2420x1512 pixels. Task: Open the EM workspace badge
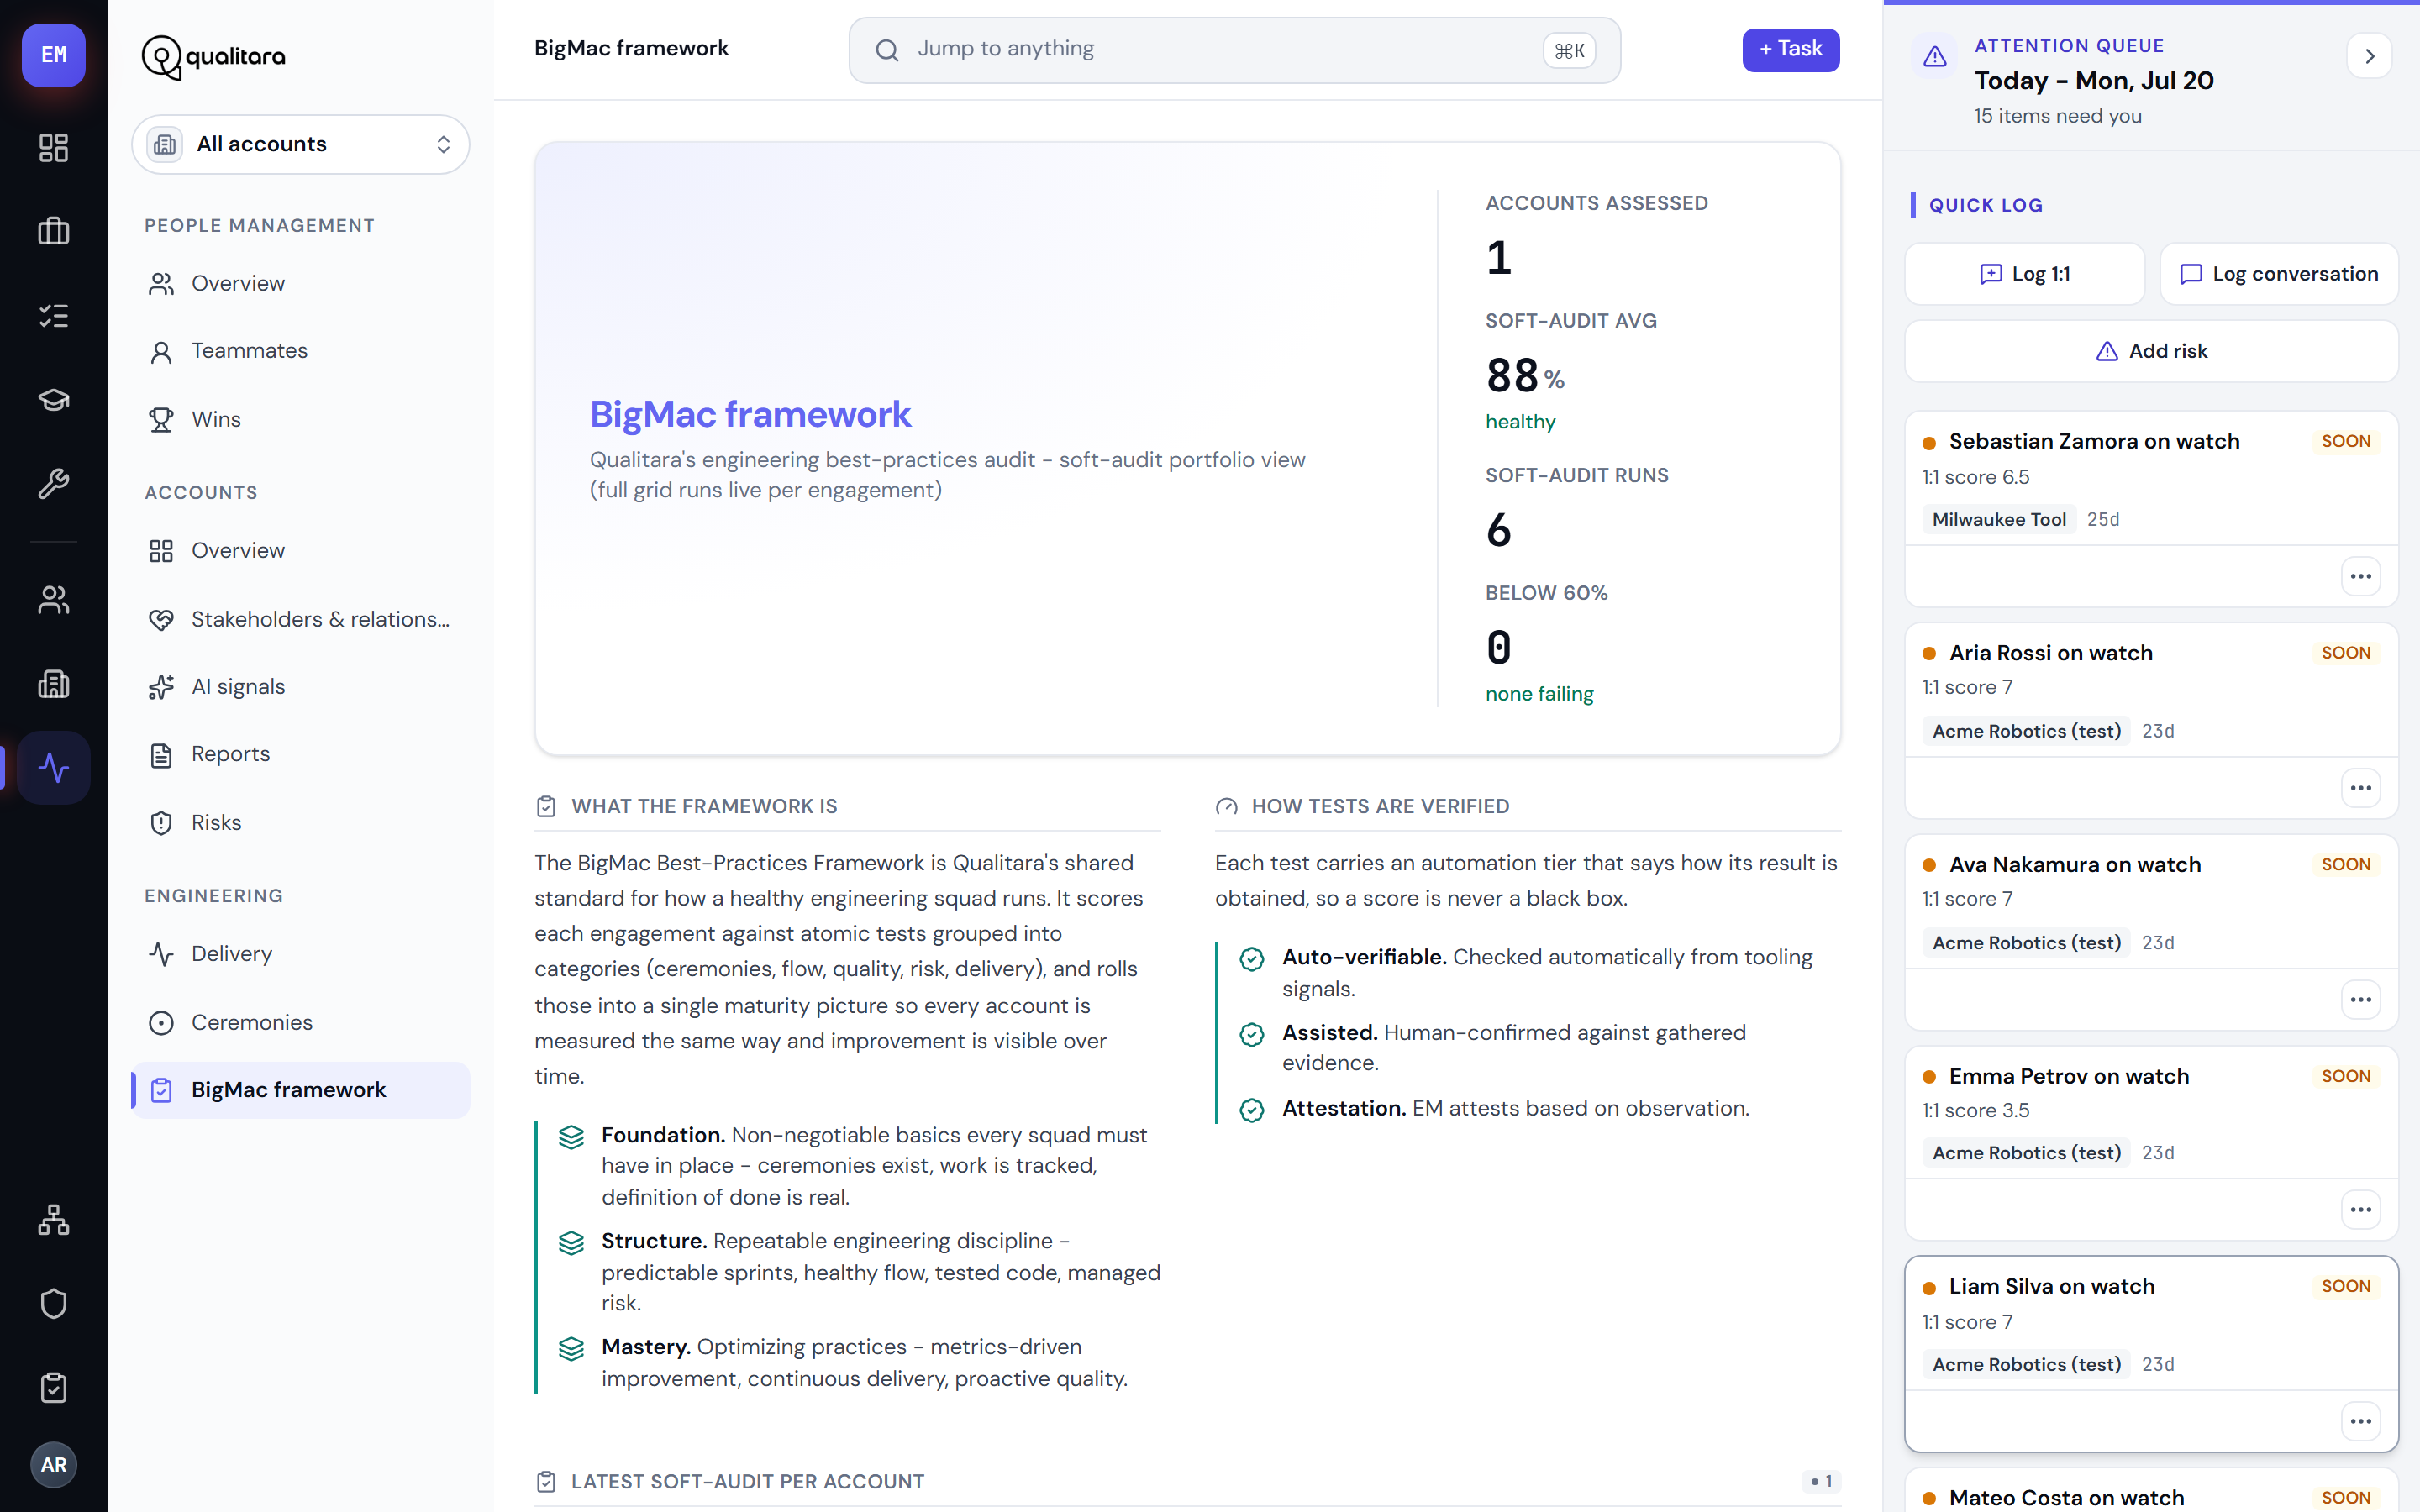54,55
